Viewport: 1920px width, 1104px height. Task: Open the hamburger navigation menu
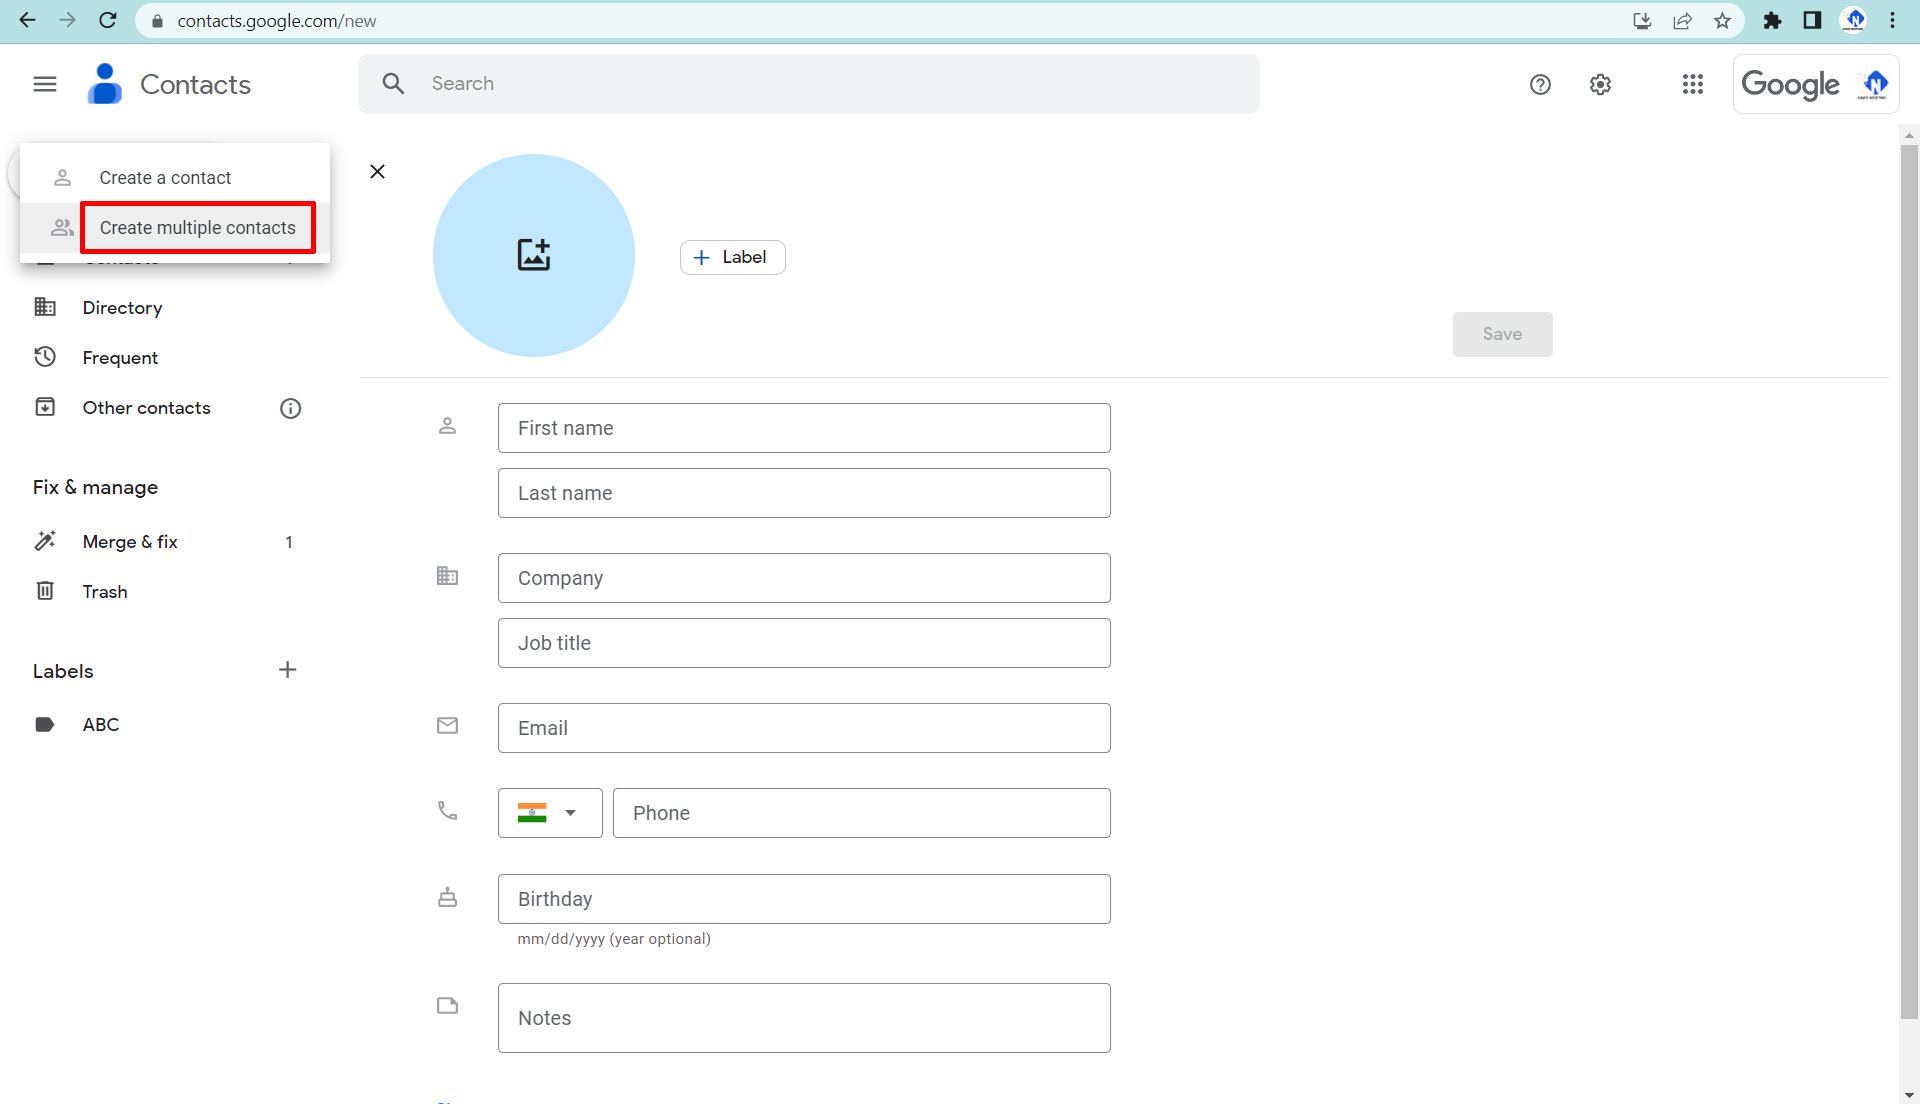point(44,84)
